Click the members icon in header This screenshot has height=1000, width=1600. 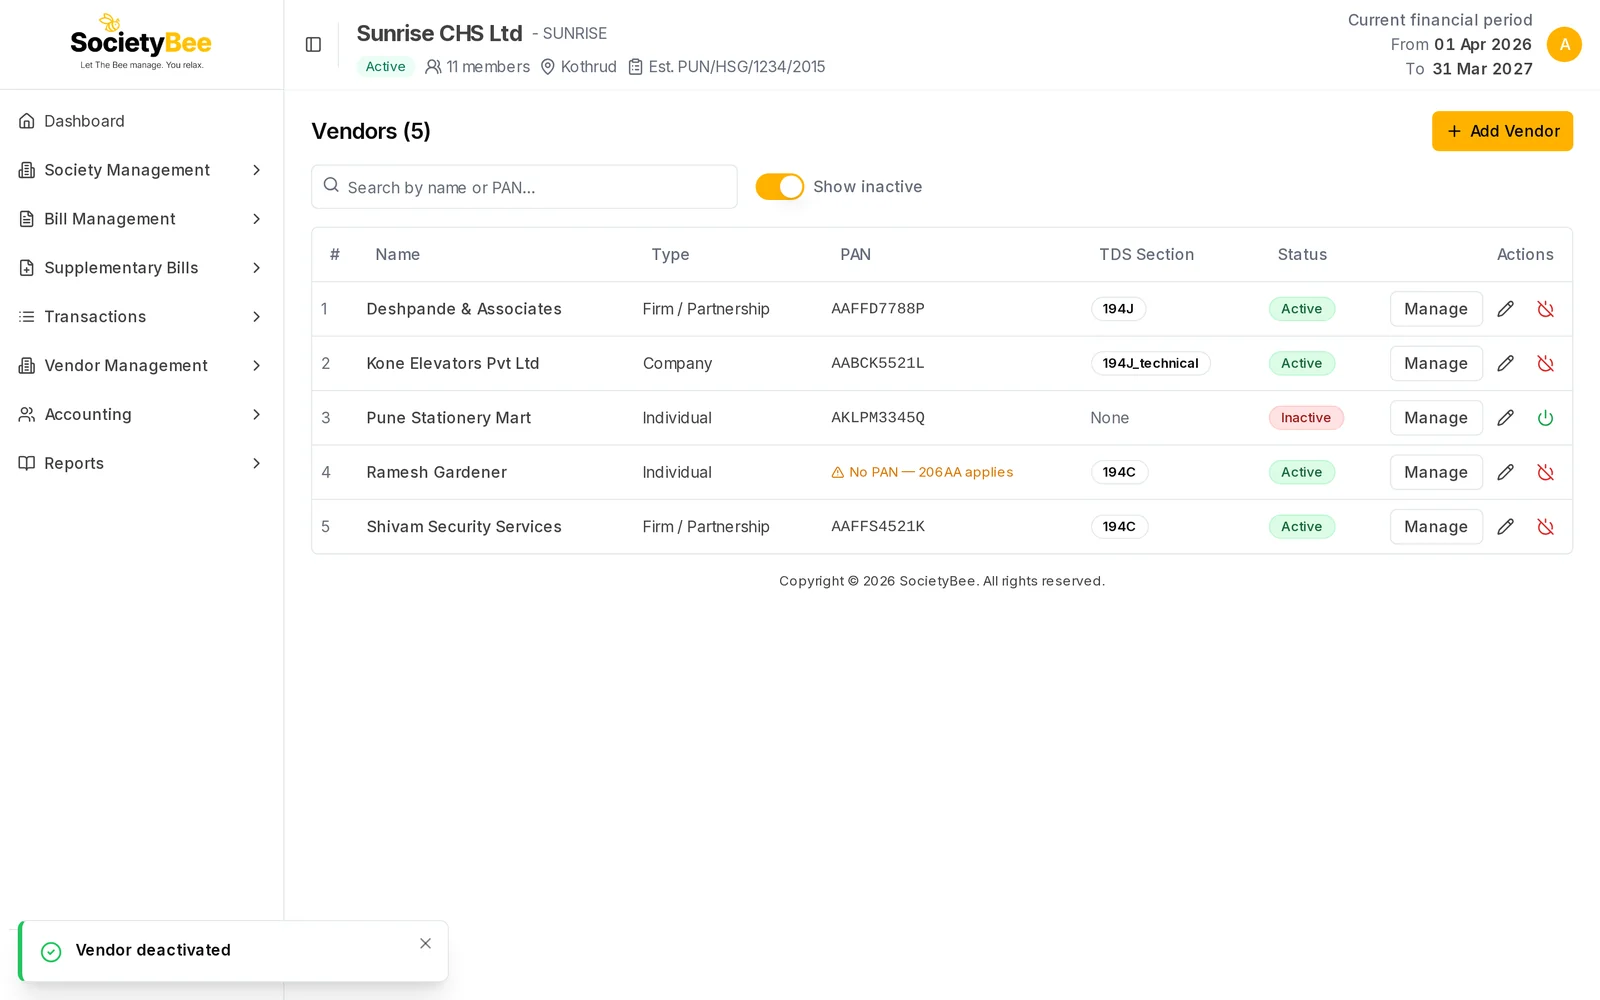click(433, 67)
